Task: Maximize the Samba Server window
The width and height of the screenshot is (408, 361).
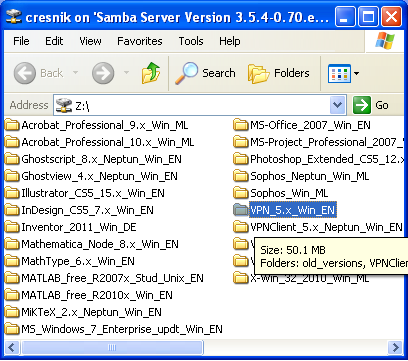Action: coord(368,16)
